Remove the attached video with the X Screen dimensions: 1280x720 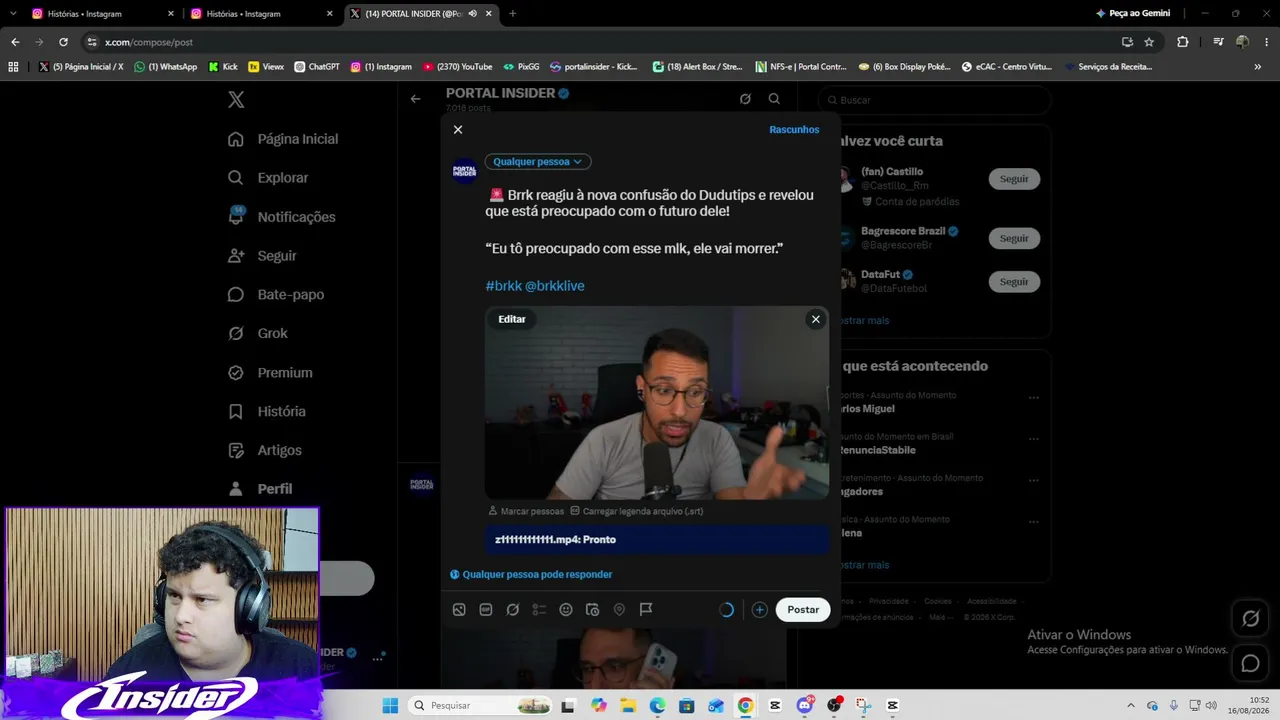point(816,319)
